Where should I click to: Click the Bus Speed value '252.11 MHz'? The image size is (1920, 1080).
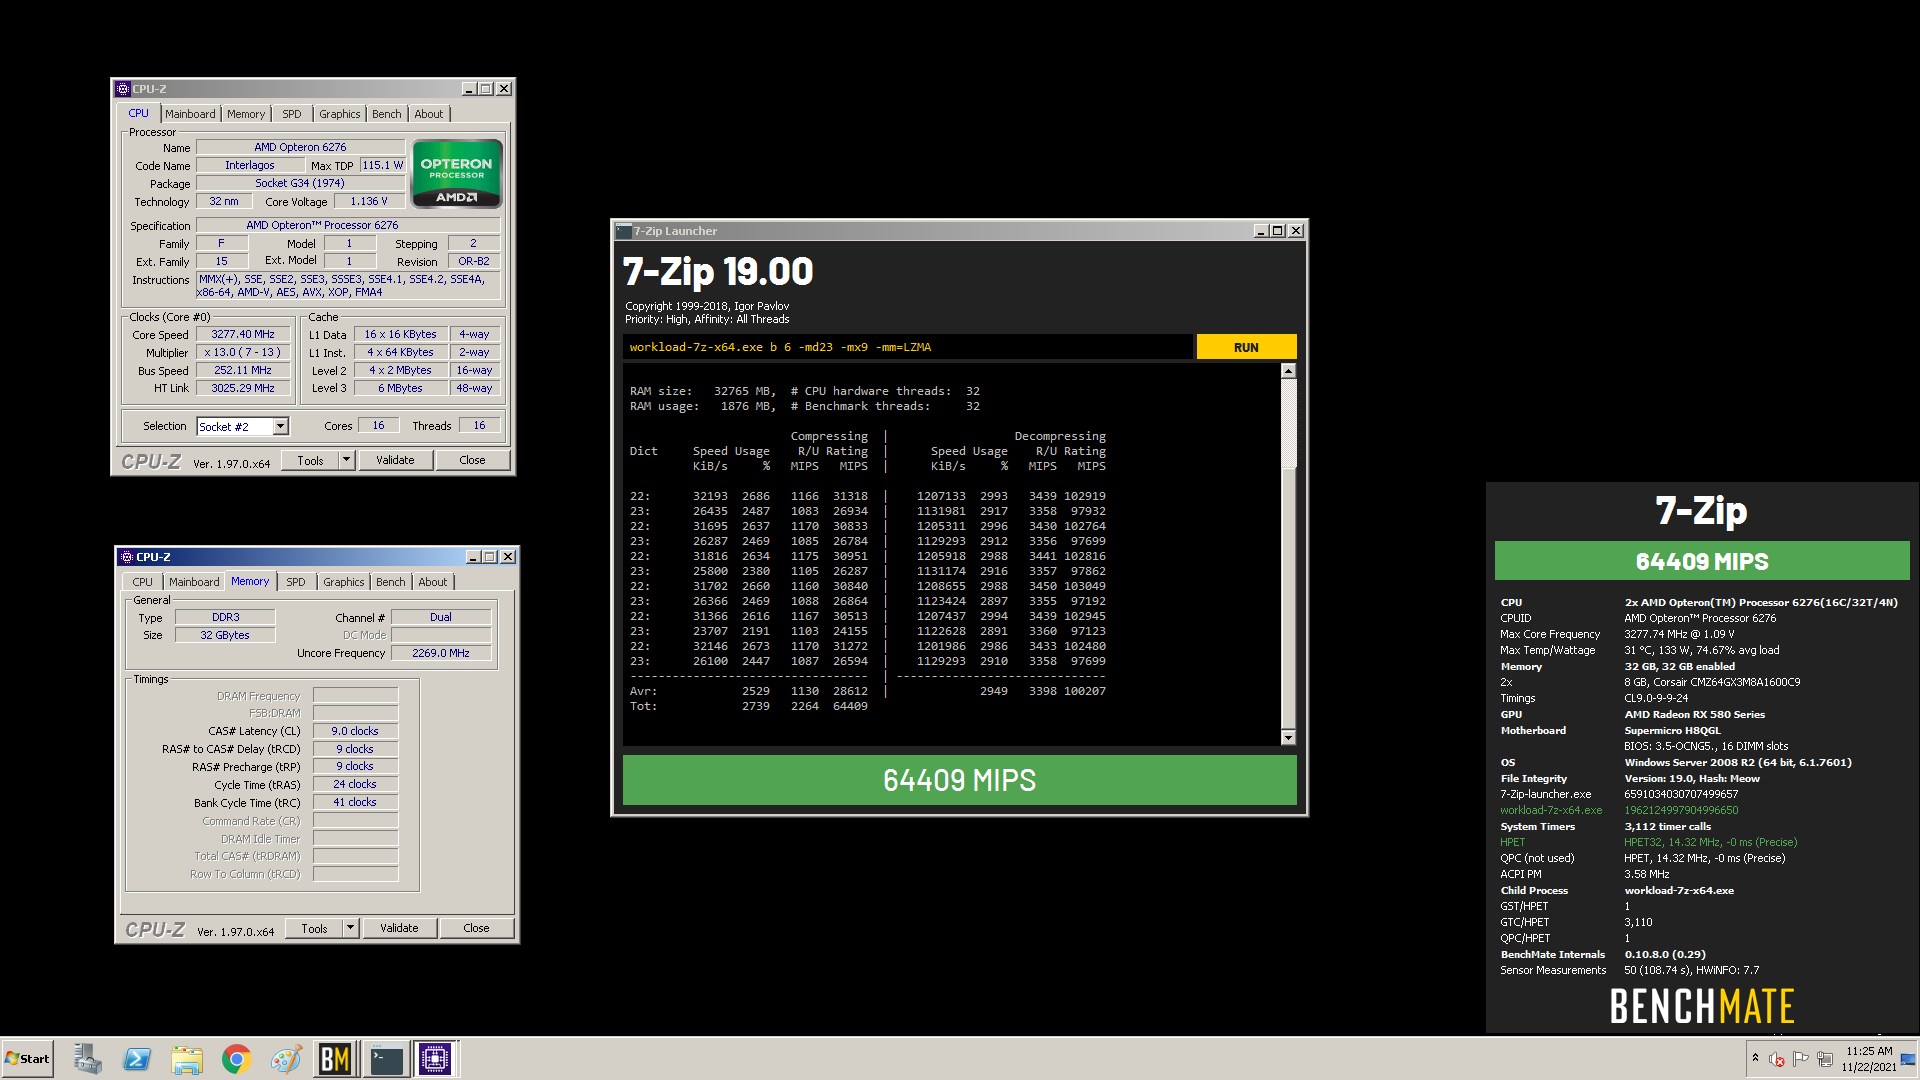(243, 370)
